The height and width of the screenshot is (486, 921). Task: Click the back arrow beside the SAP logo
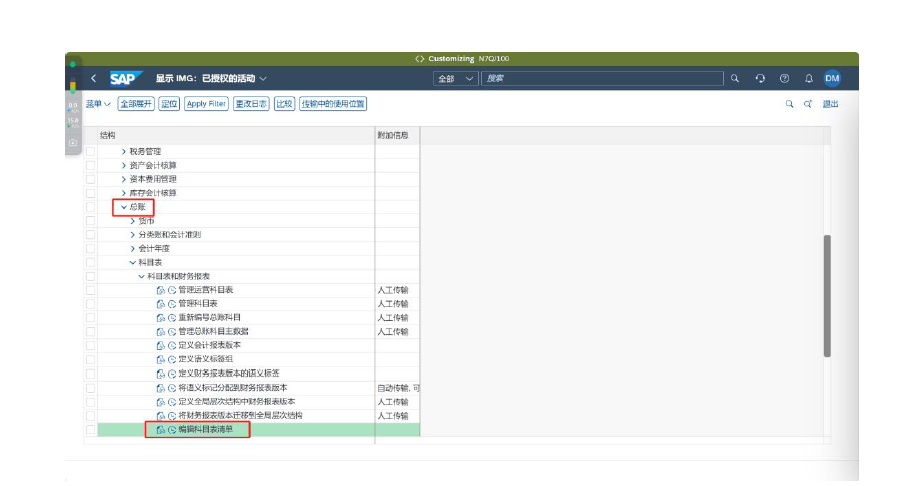(93, 78)
